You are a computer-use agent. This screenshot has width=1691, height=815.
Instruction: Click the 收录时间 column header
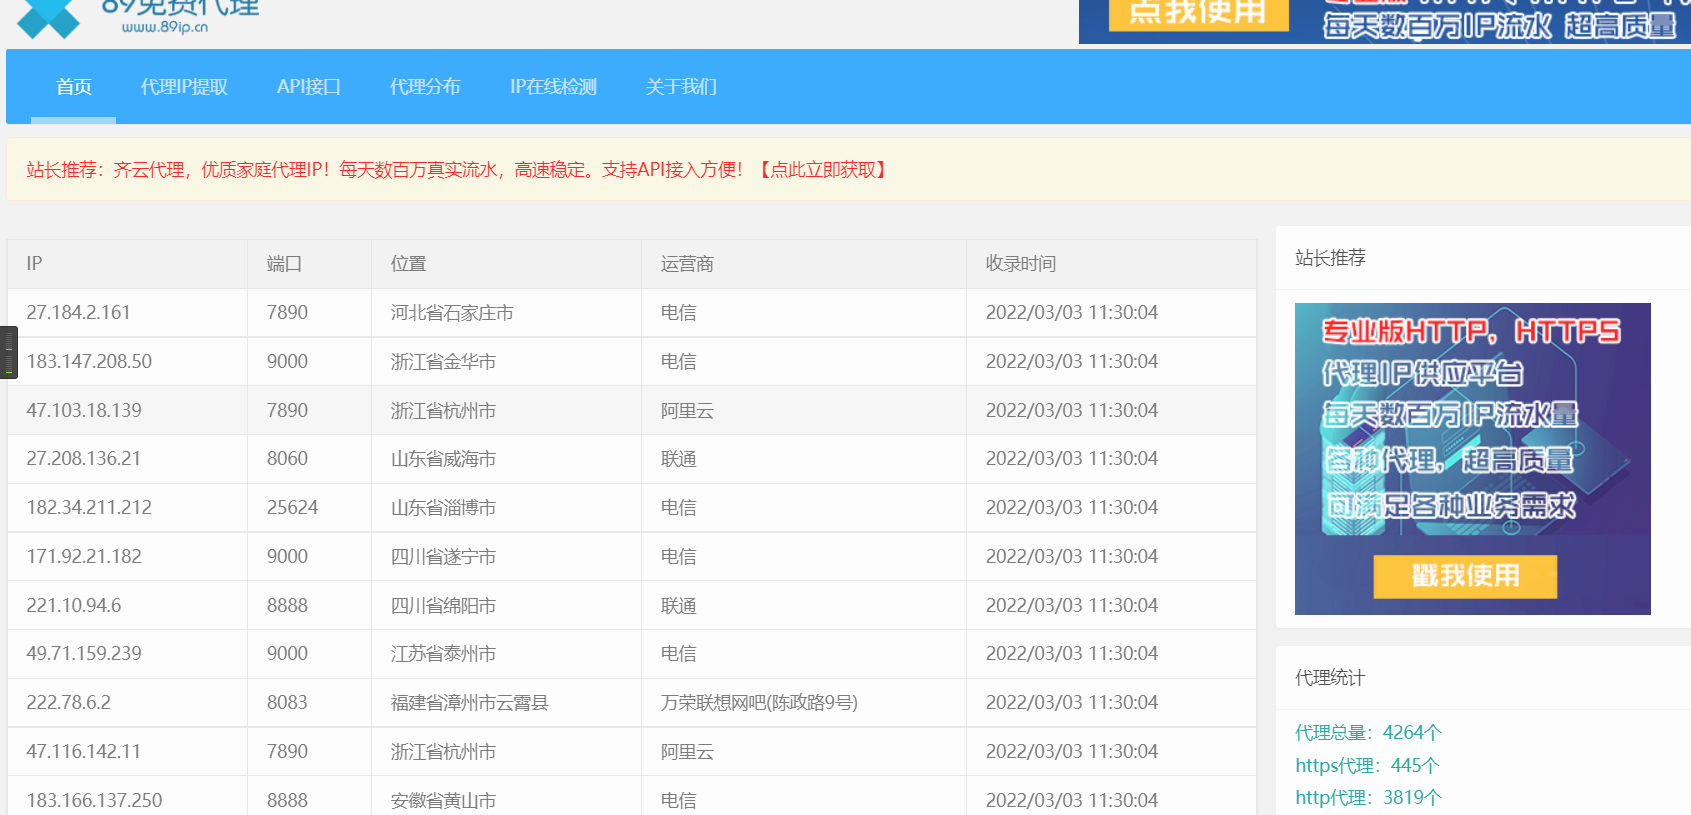(x=1021, y=264)
